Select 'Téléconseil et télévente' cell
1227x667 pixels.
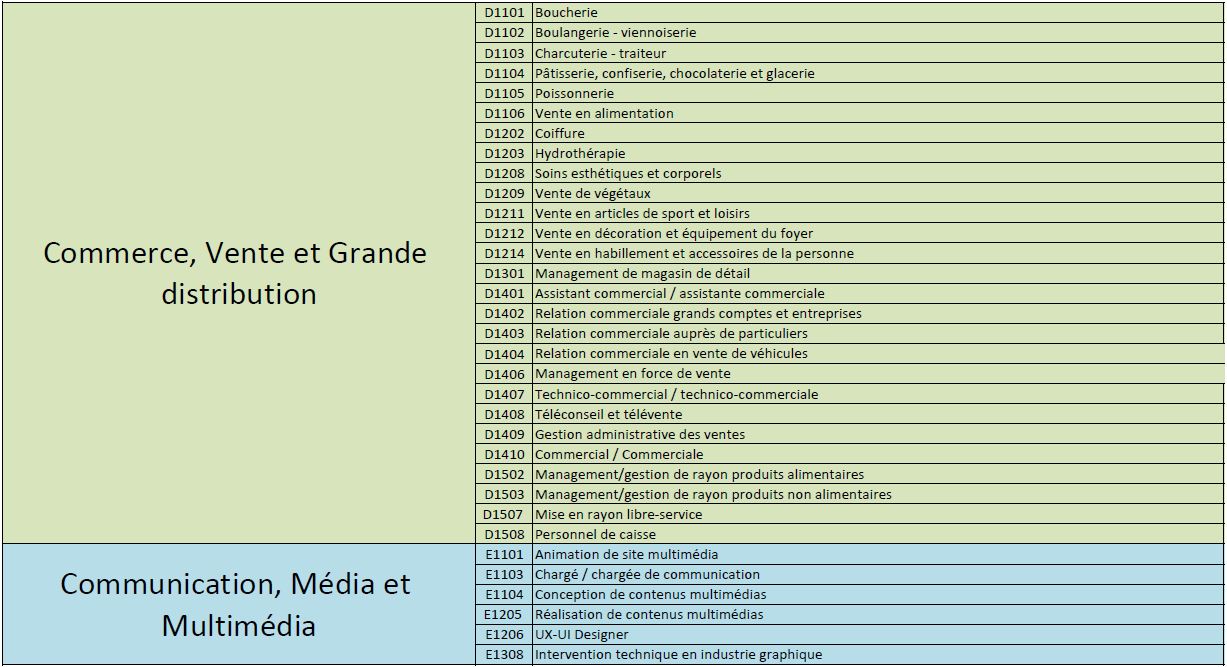(x=879, y=414)
